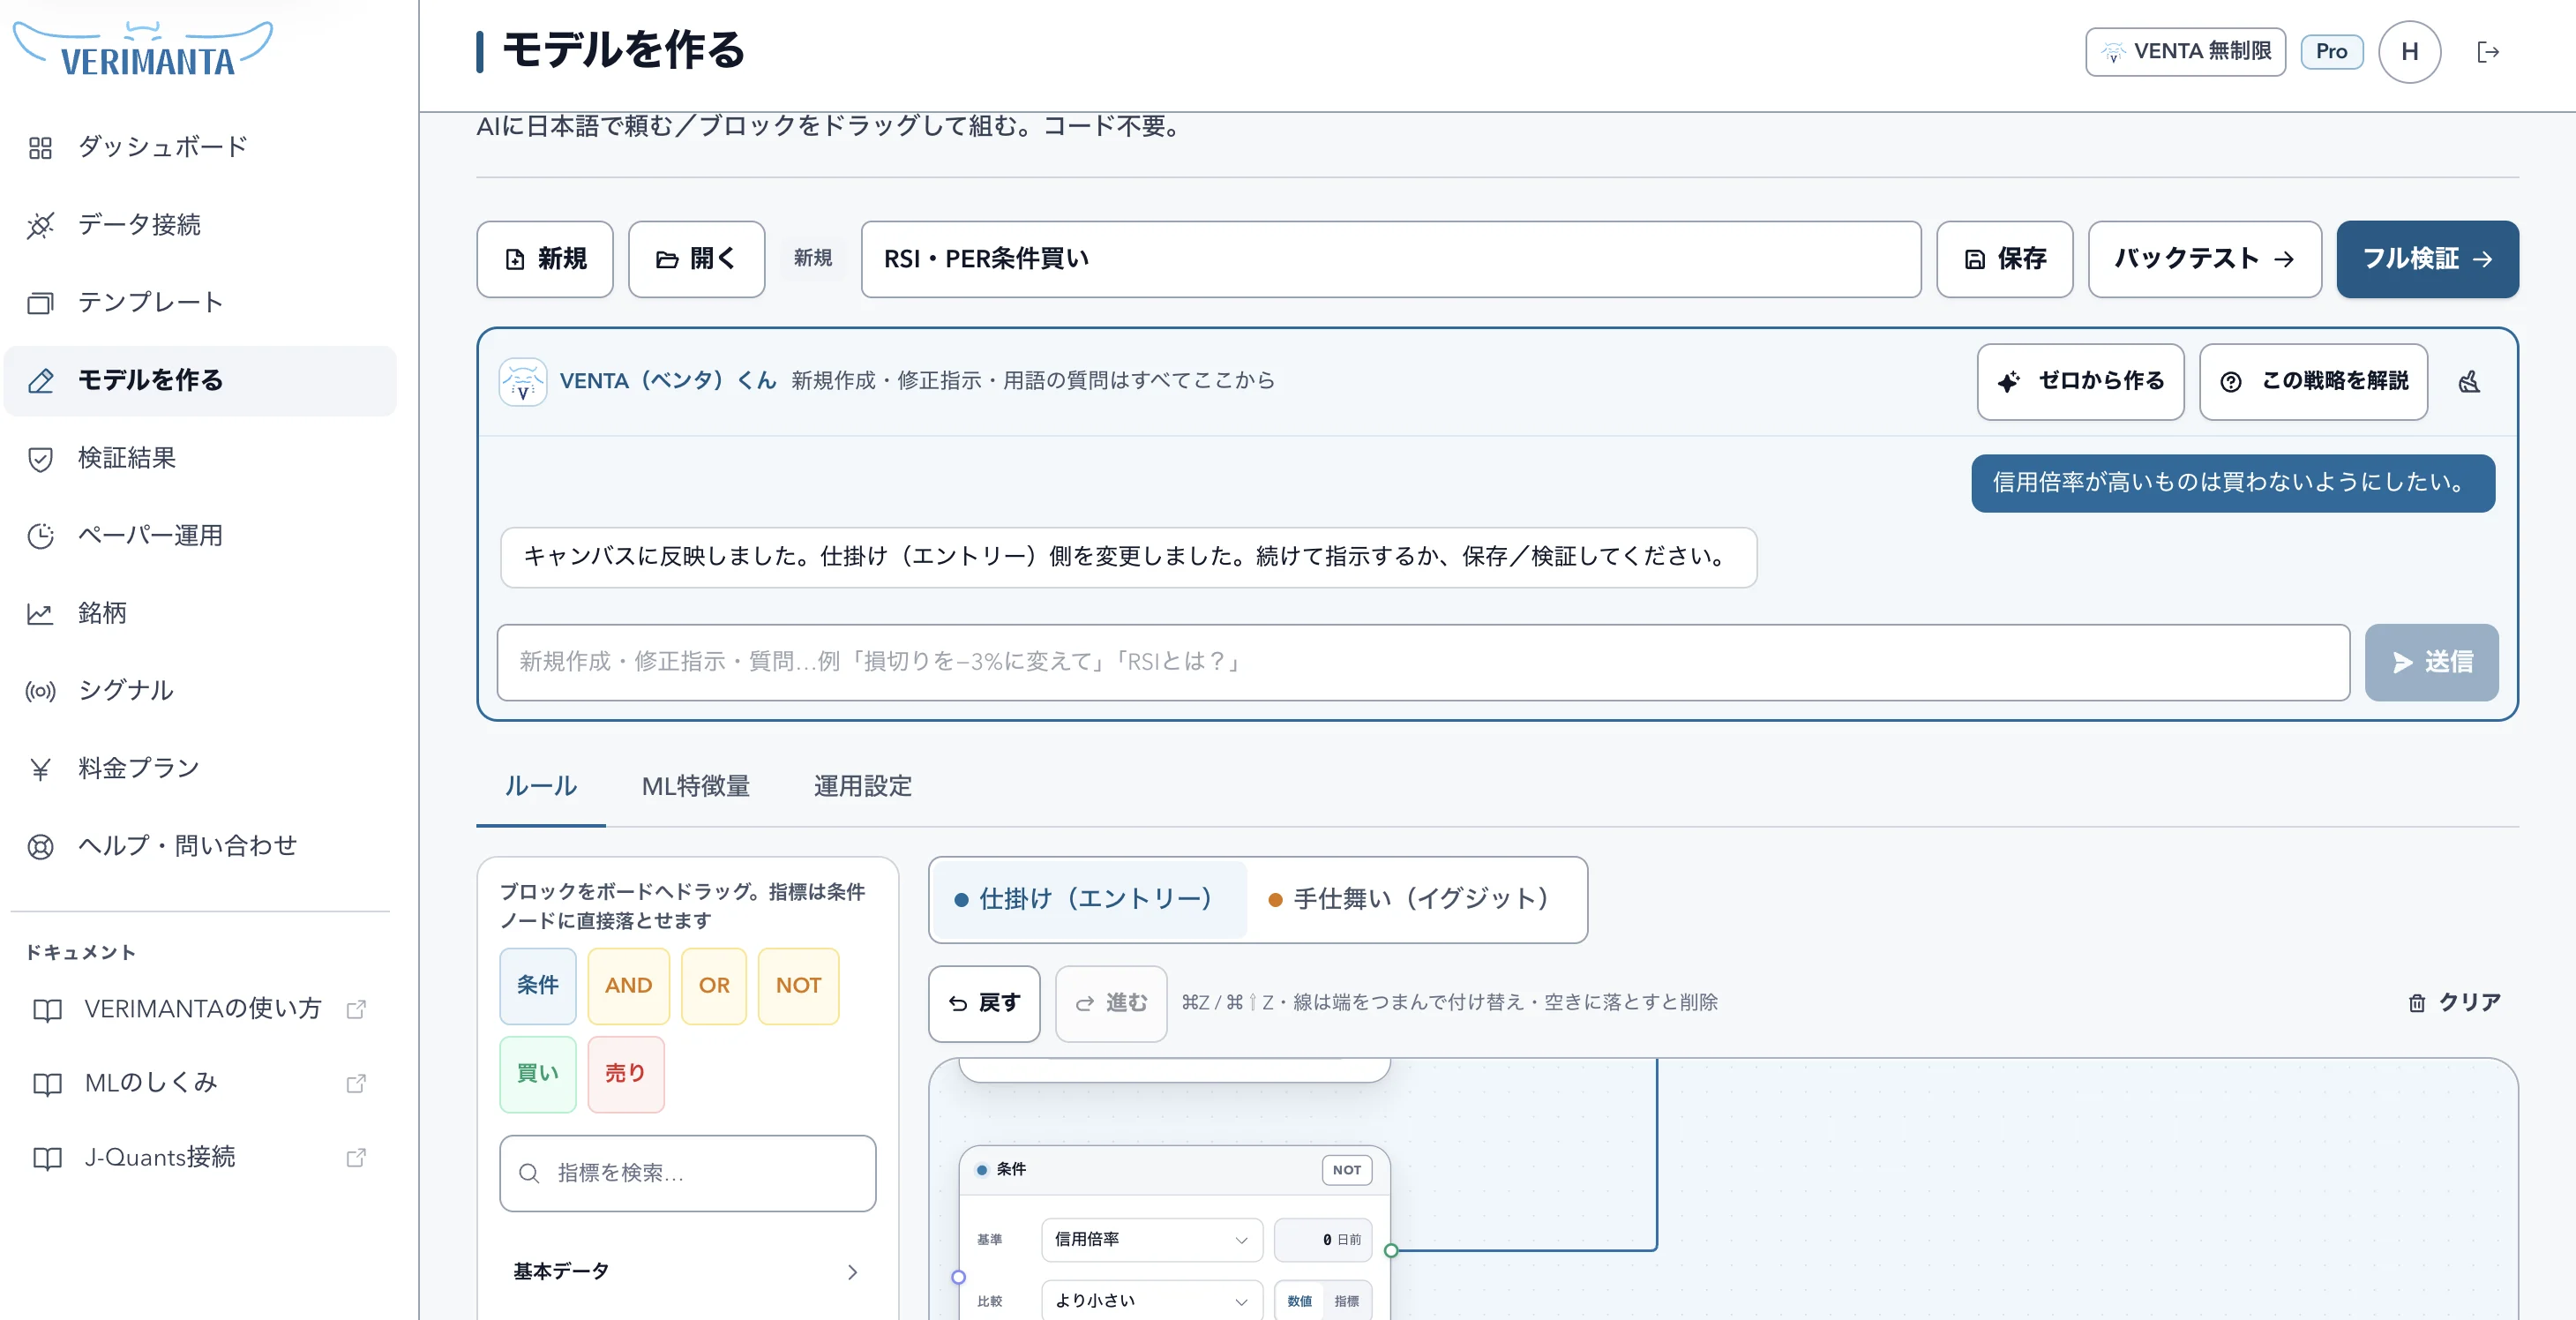Open シグナル in the sidebar
This screenshot has height=1320, width=2576.
pos(200,690)
